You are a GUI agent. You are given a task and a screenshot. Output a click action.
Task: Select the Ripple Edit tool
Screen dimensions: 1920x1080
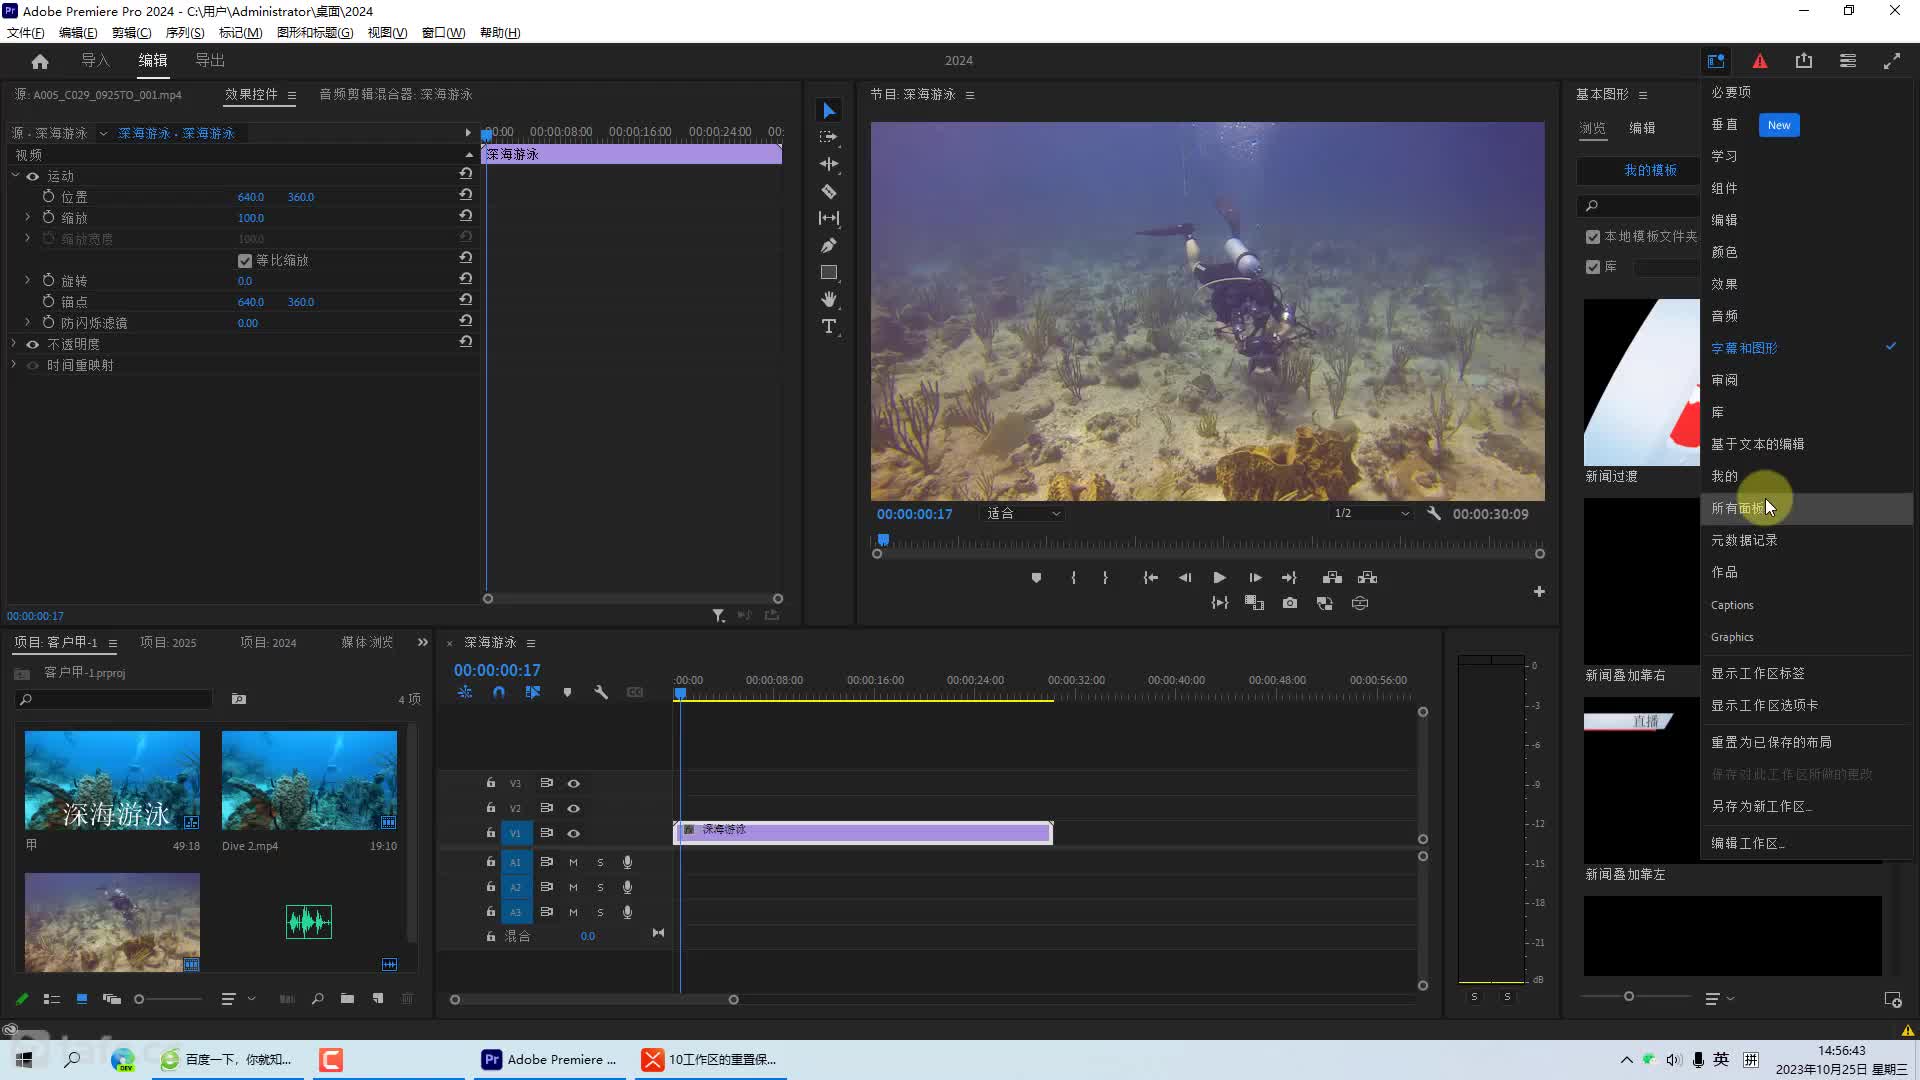pyautogui.click(x=828, y=164)
